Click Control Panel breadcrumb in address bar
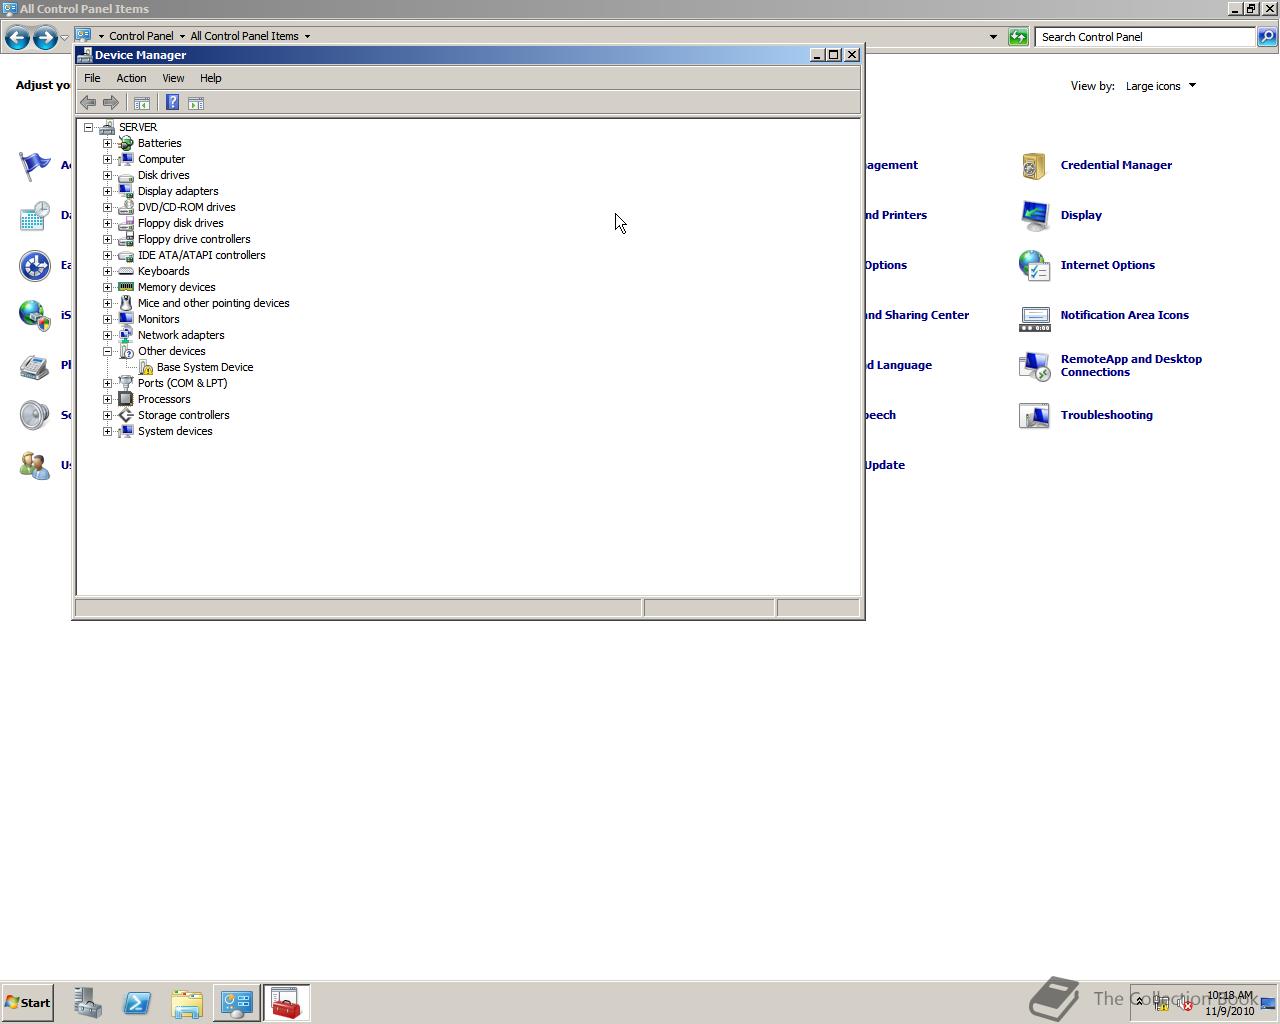 coord(141,36)
